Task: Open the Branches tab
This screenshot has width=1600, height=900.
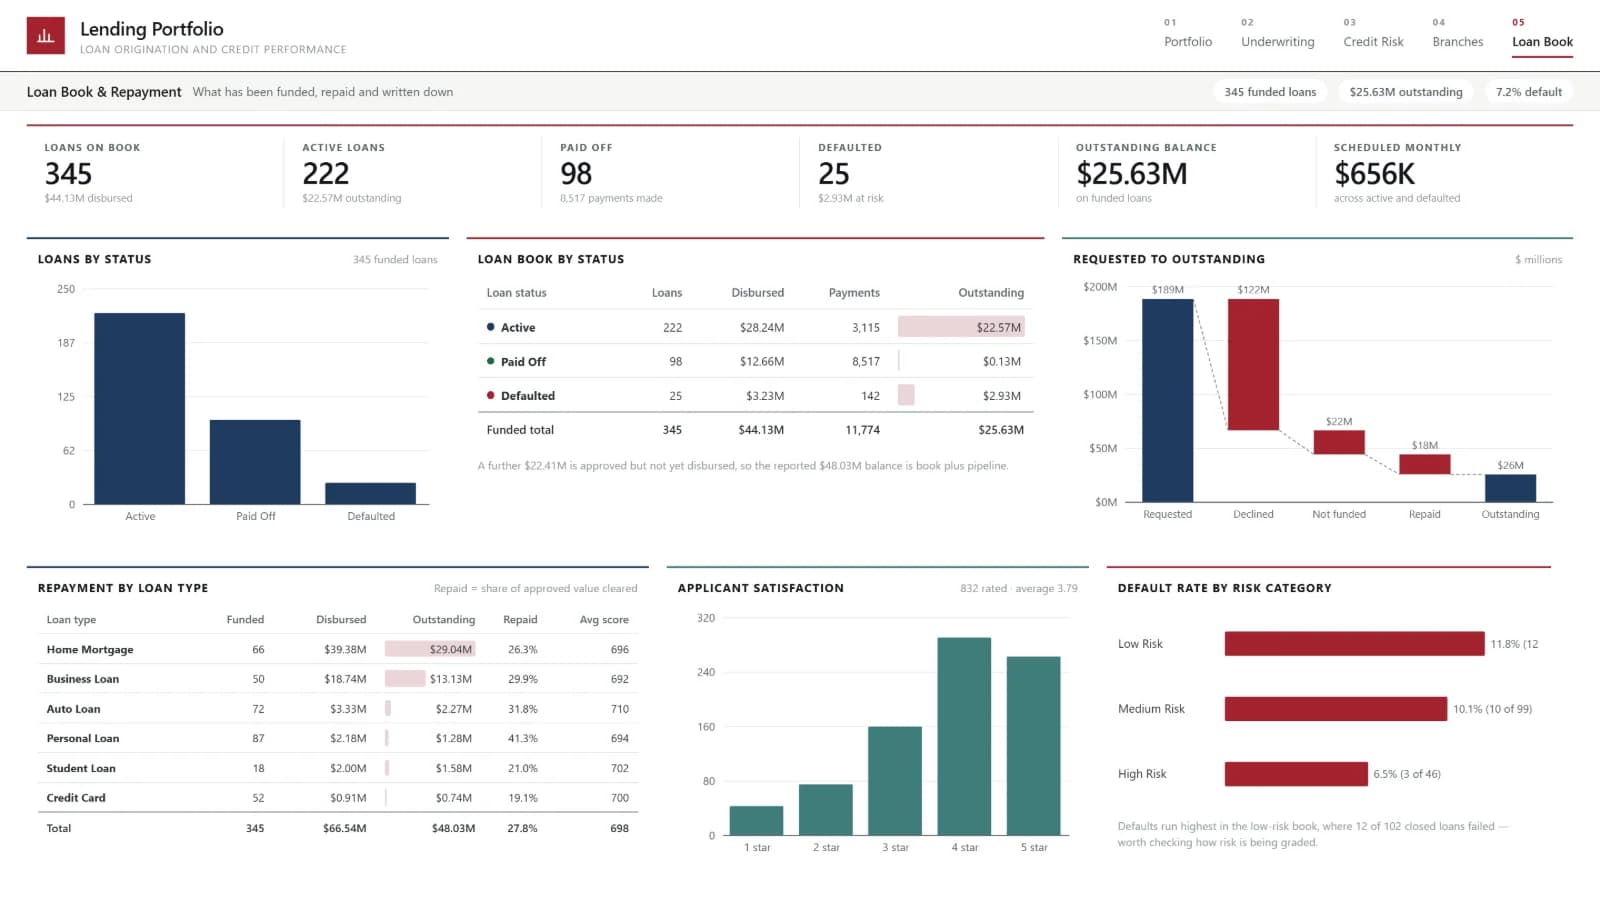Action: coord(1458,34)
